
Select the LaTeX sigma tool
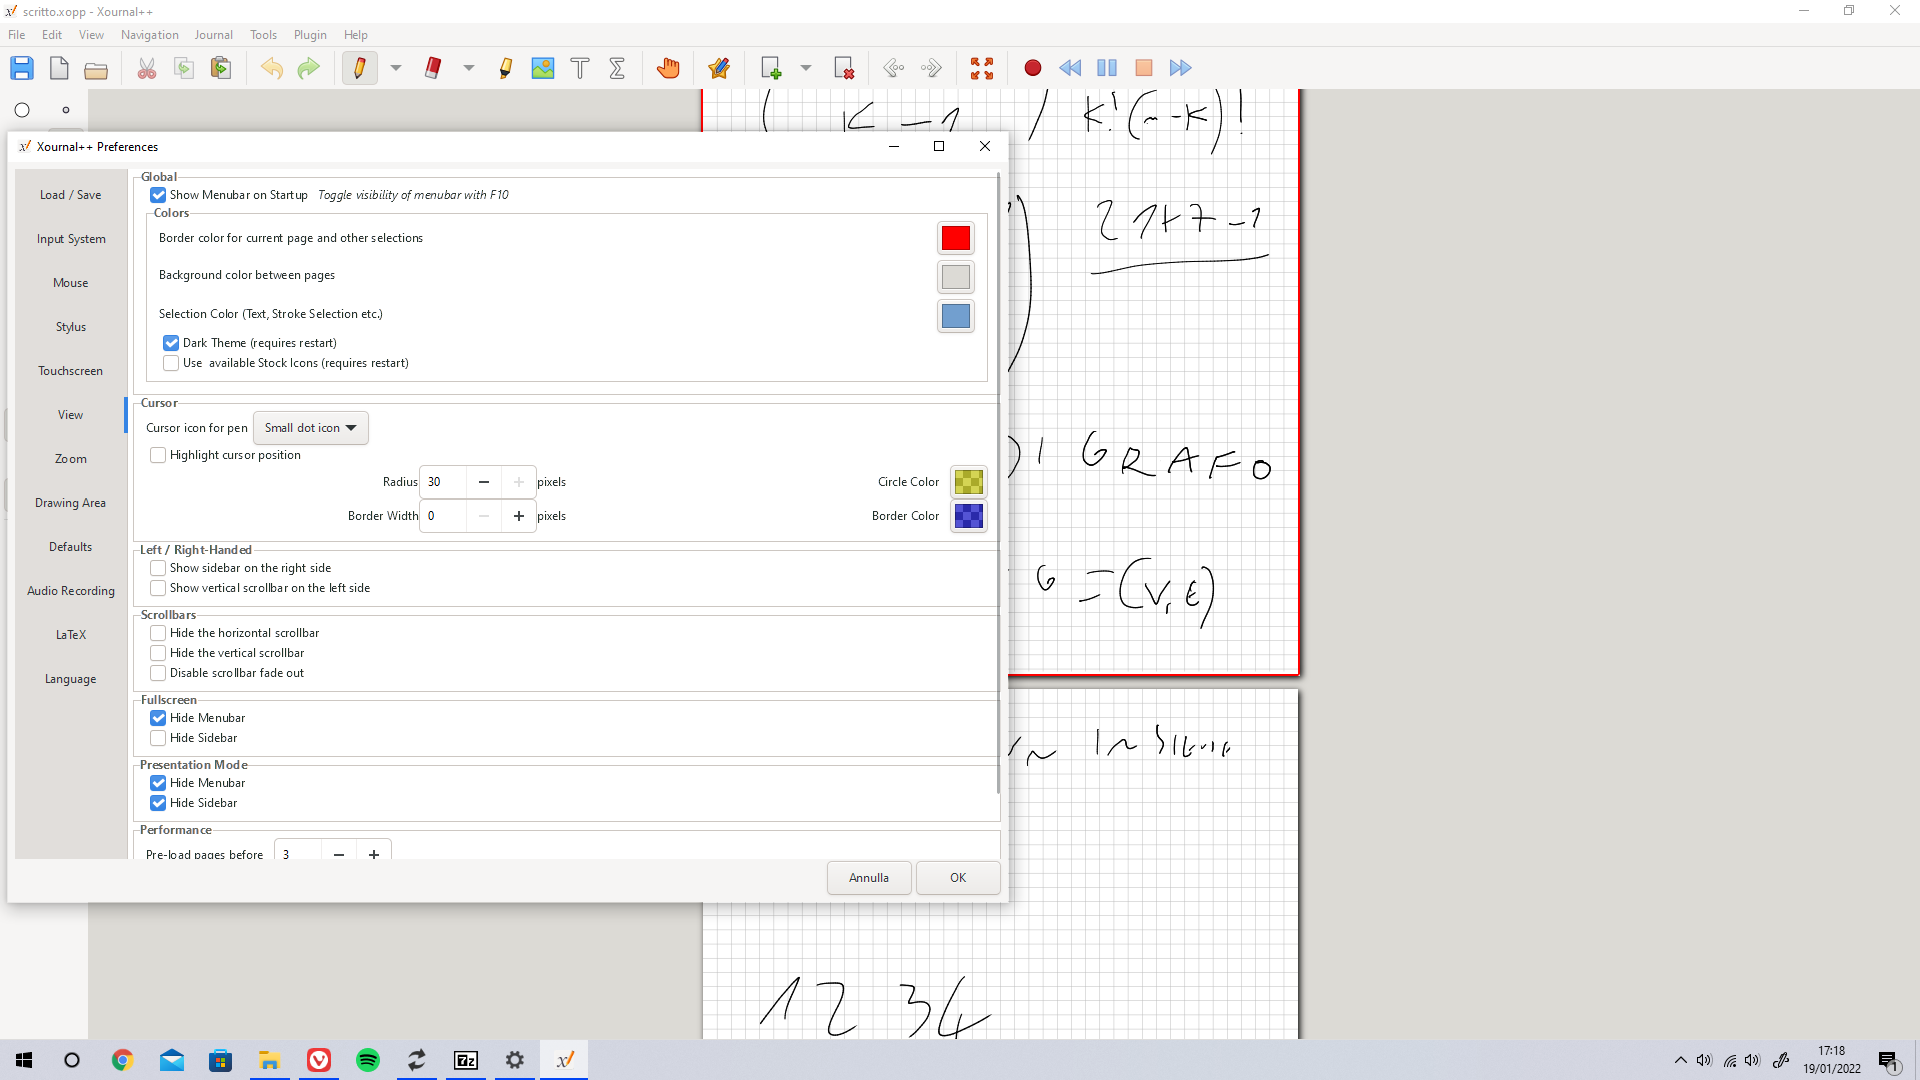coord(617,68)
